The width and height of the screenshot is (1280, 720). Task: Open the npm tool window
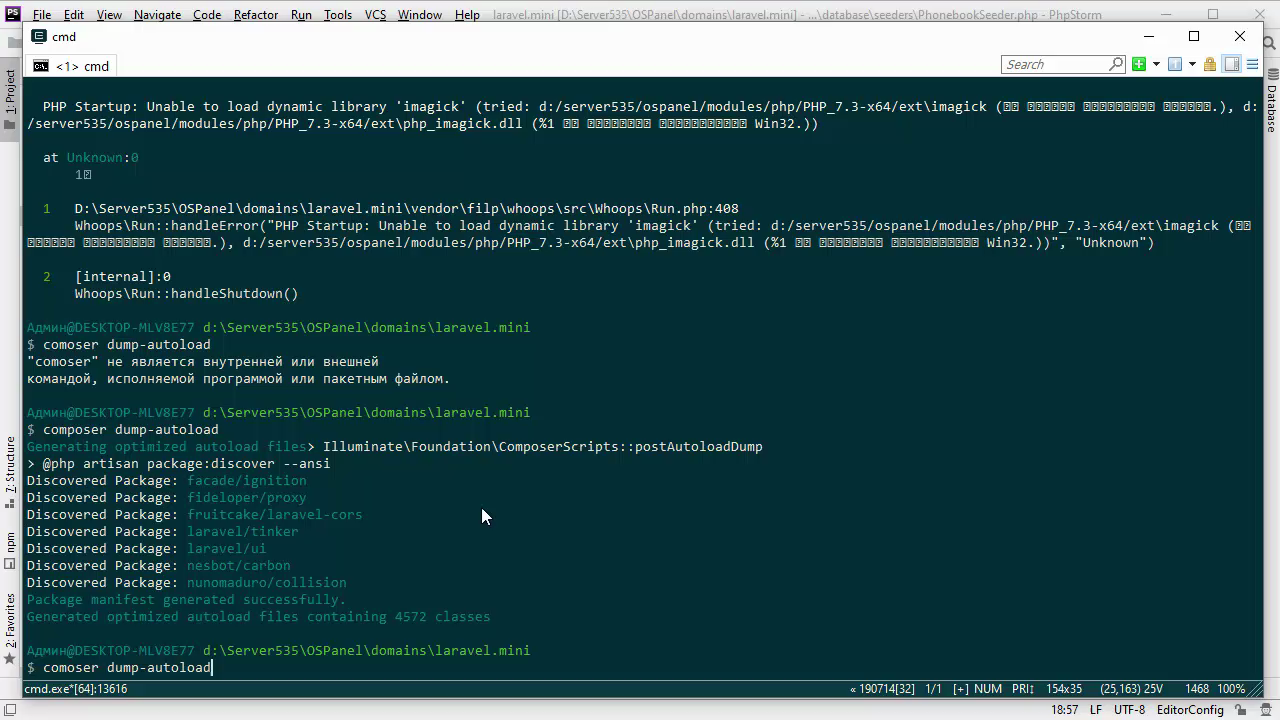[11, 550]
